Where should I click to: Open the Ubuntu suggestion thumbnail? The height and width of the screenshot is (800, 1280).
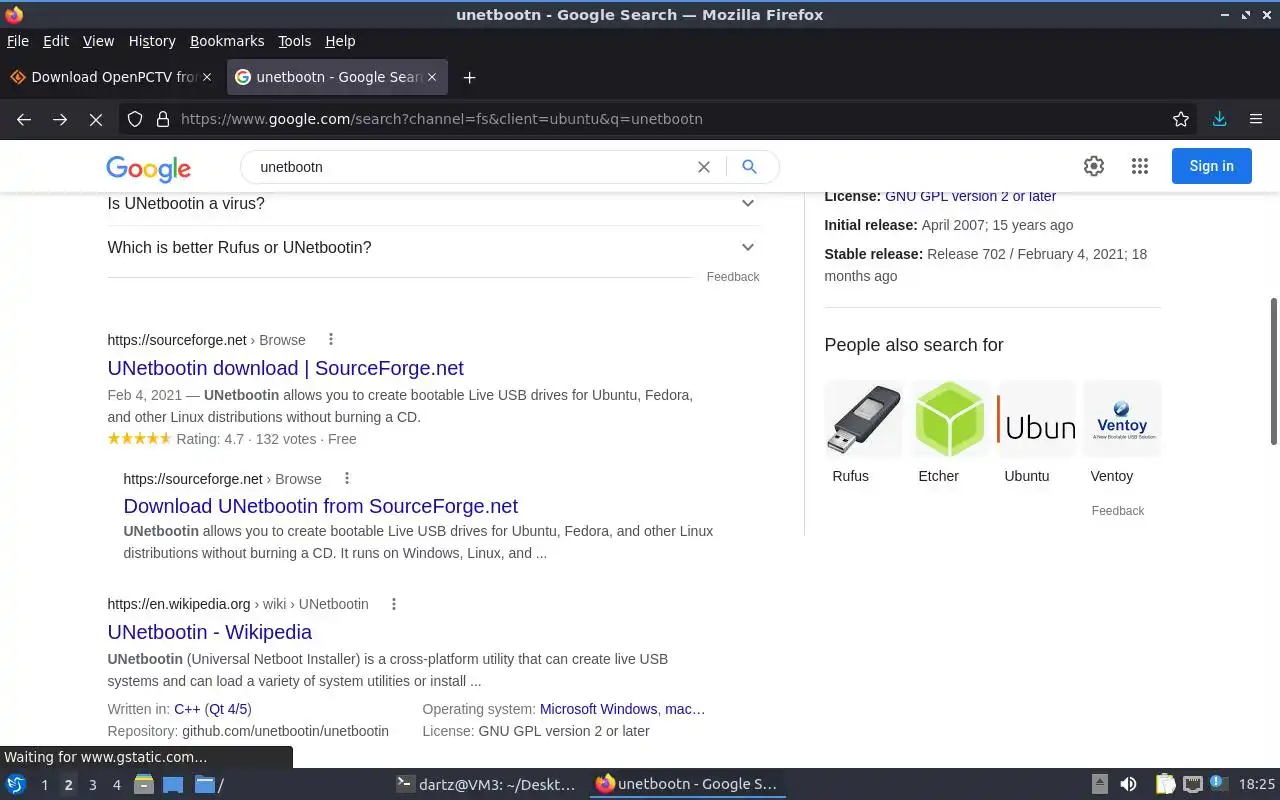(x=1036, y=418)
